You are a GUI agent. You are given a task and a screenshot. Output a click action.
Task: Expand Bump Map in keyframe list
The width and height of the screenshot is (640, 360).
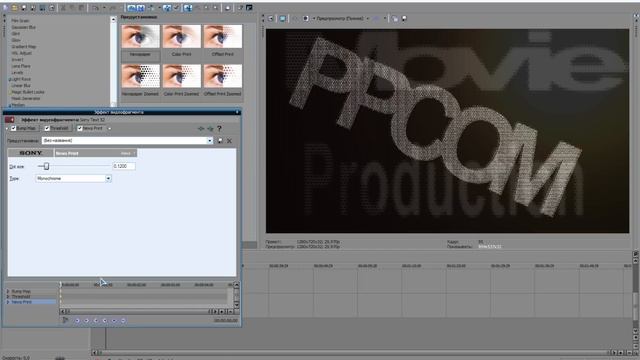pos(8,291)
